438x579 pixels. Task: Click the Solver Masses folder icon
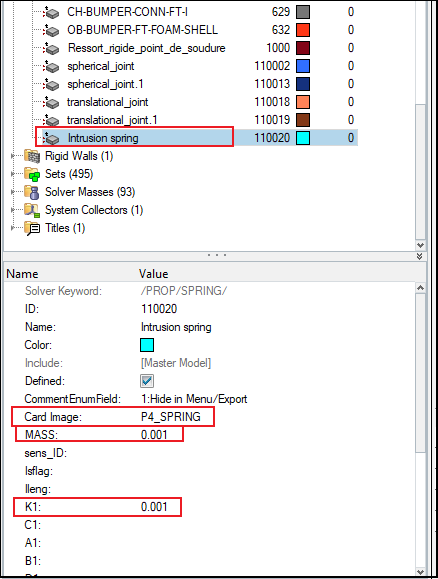click(32, 192)
